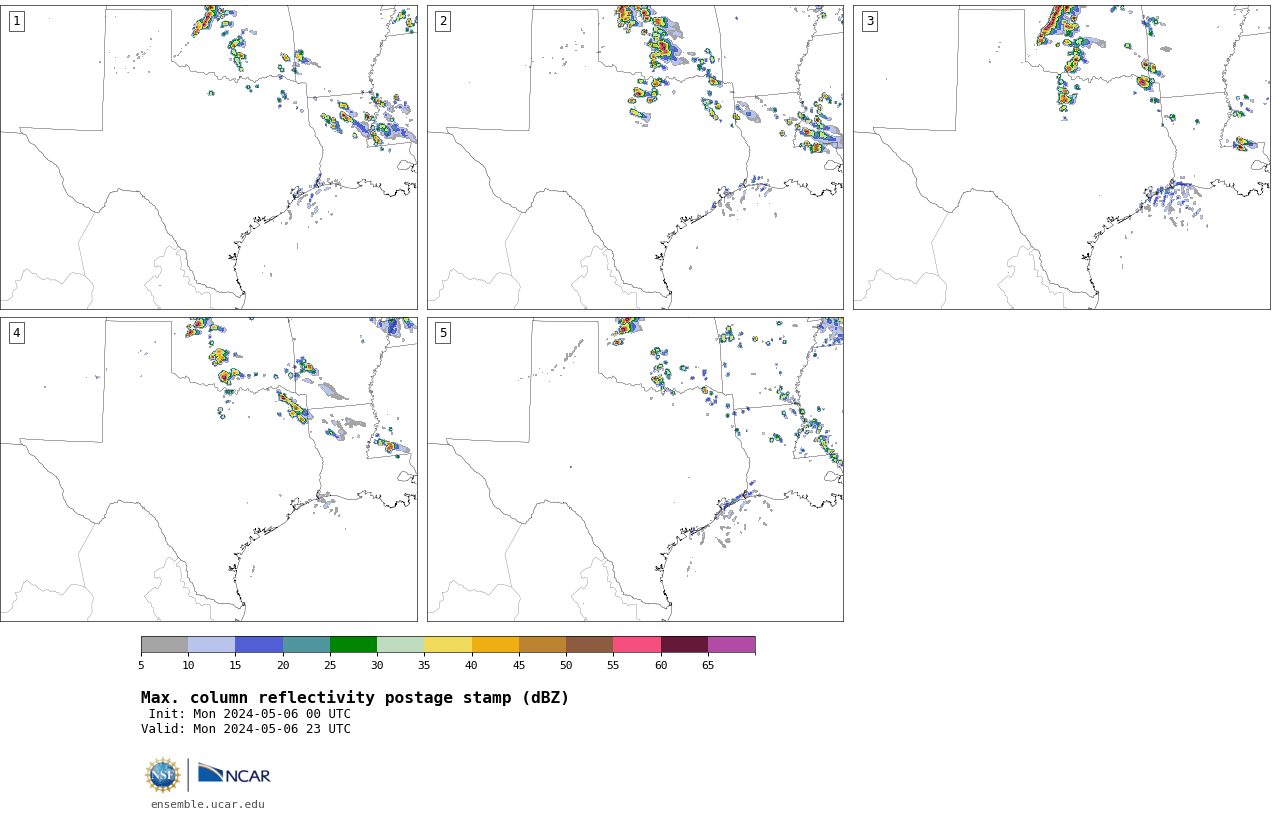Select the gray 5-10 dBZ swatch
The image size is (1280, 815).
coord(164,645)
